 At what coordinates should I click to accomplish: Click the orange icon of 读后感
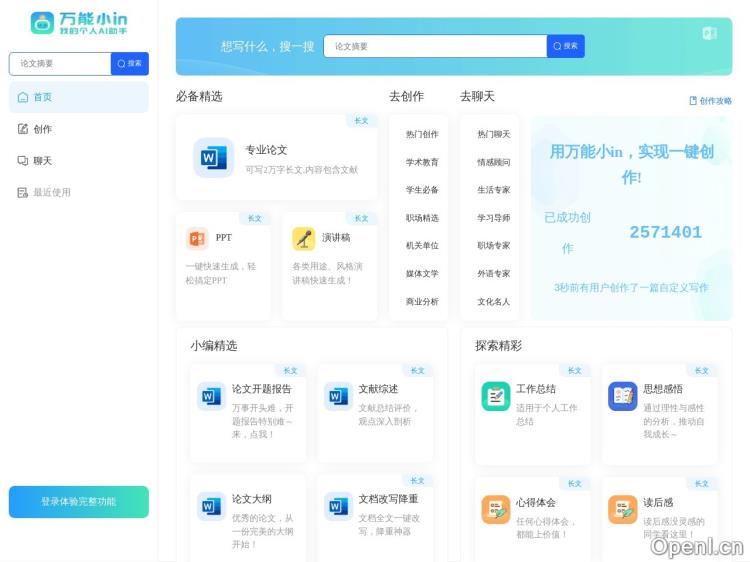622,509
